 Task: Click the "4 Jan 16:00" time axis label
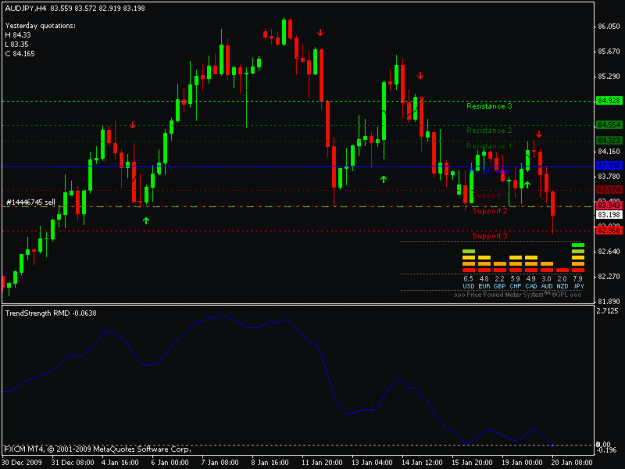point(120,463)
